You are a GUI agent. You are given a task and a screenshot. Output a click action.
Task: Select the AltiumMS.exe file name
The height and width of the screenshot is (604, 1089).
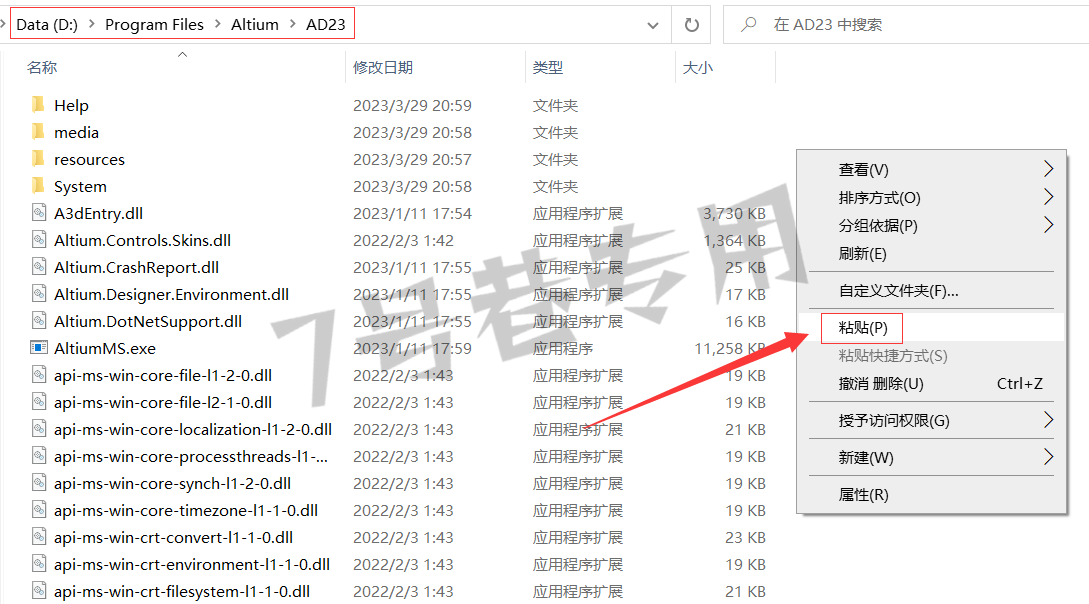[105, 349]
